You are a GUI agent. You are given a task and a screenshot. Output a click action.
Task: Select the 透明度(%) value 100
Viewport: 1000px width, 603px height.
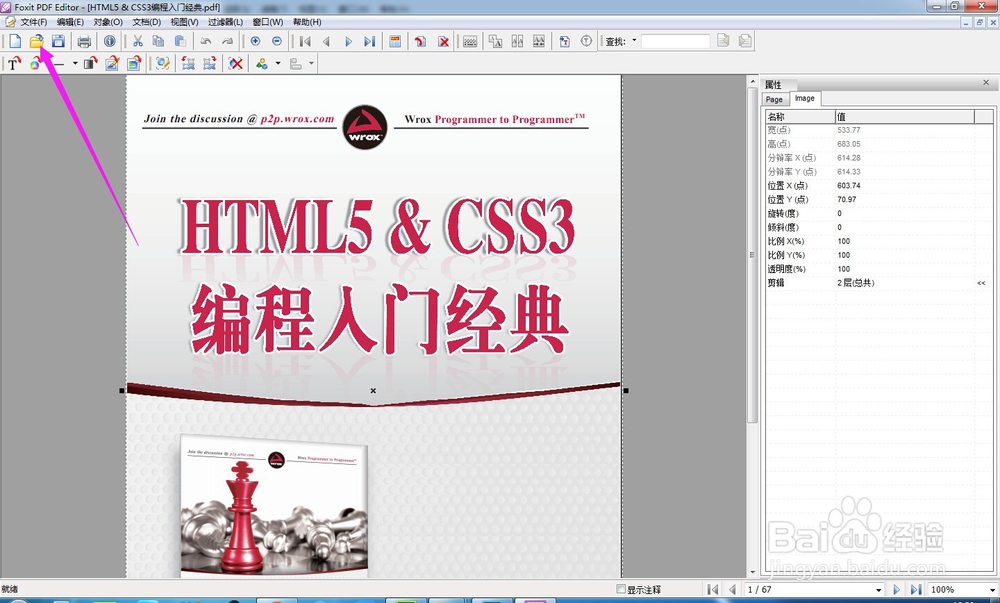coord(844,269)
